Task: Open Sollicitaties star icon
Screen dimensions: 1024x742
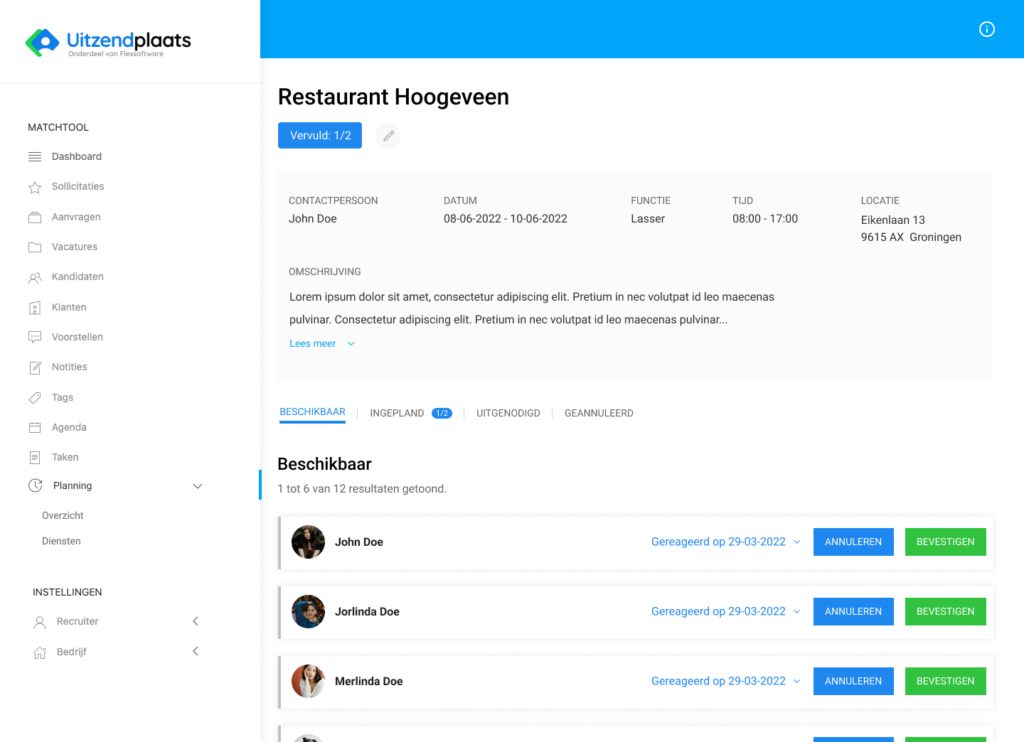Action: (x=35, y=187)
